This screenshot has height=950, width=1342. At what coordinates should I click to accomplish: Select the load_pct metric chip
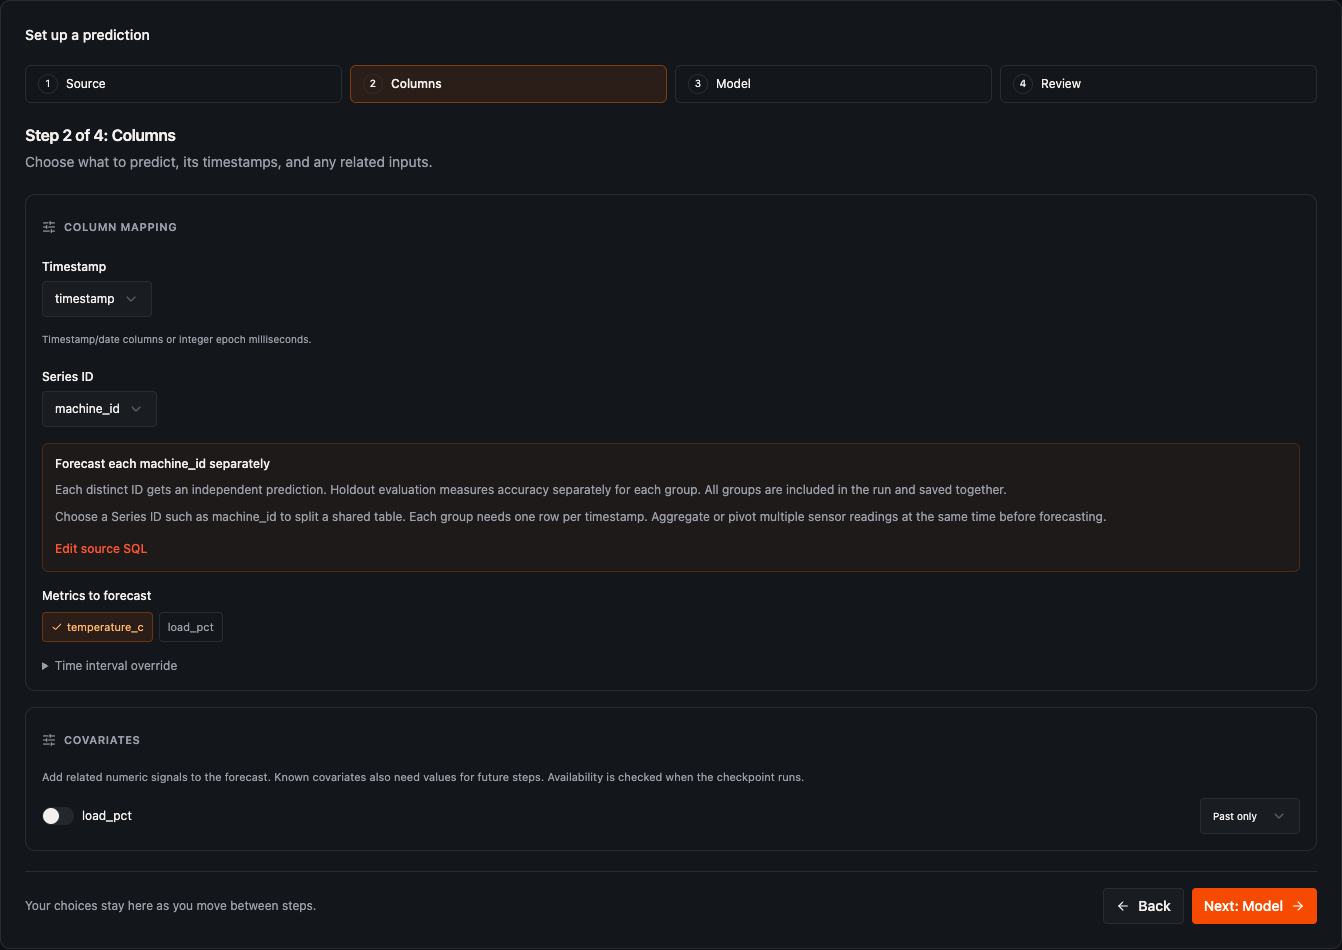pos(190,627)
